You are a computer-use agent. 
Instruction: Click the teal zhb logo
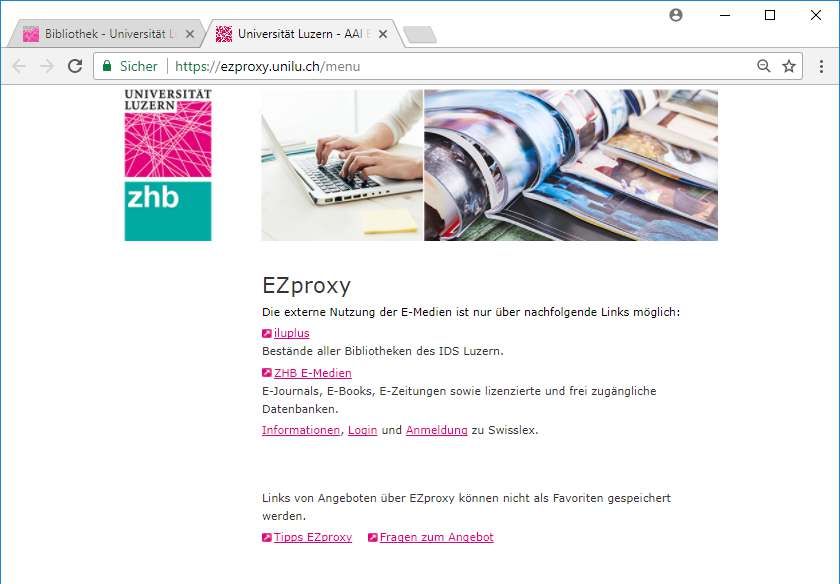(x=168, y=211)
